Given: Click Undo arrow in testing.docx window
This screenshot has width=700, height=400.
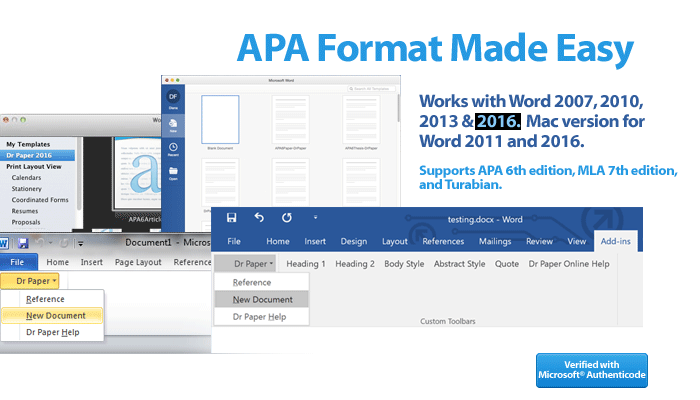Looking at the screenshot, I should pyautogui.click(x=259, y=217).
